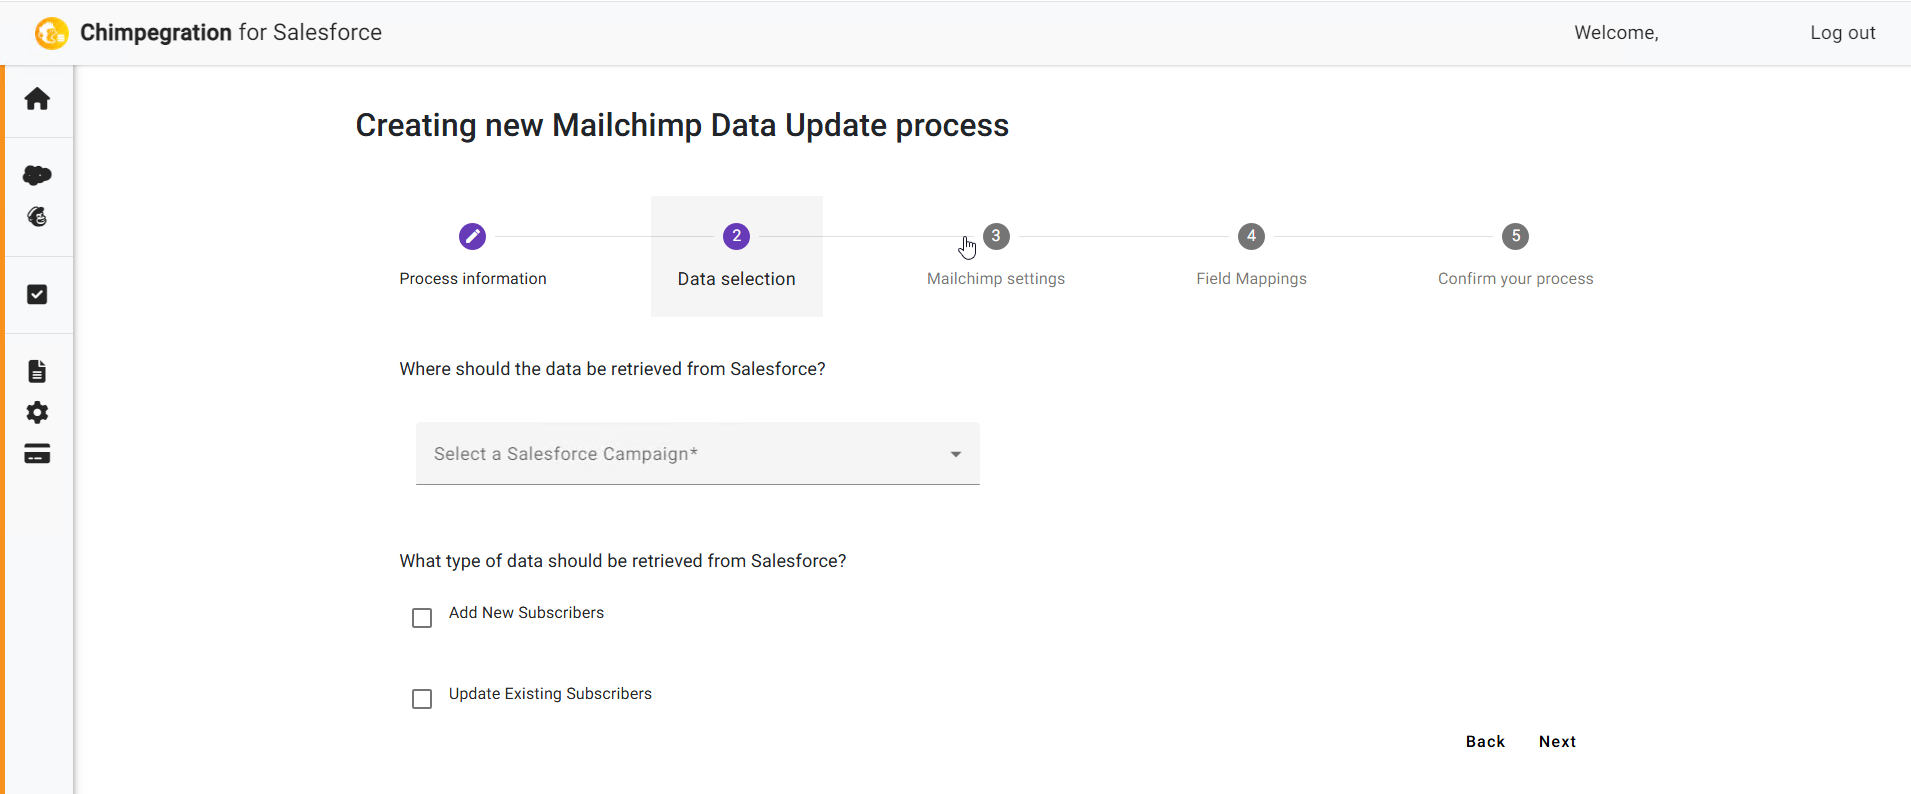Expand the Select a Salesforce Campaign dropdown
1911x794 pixels.
coord(697,453)
